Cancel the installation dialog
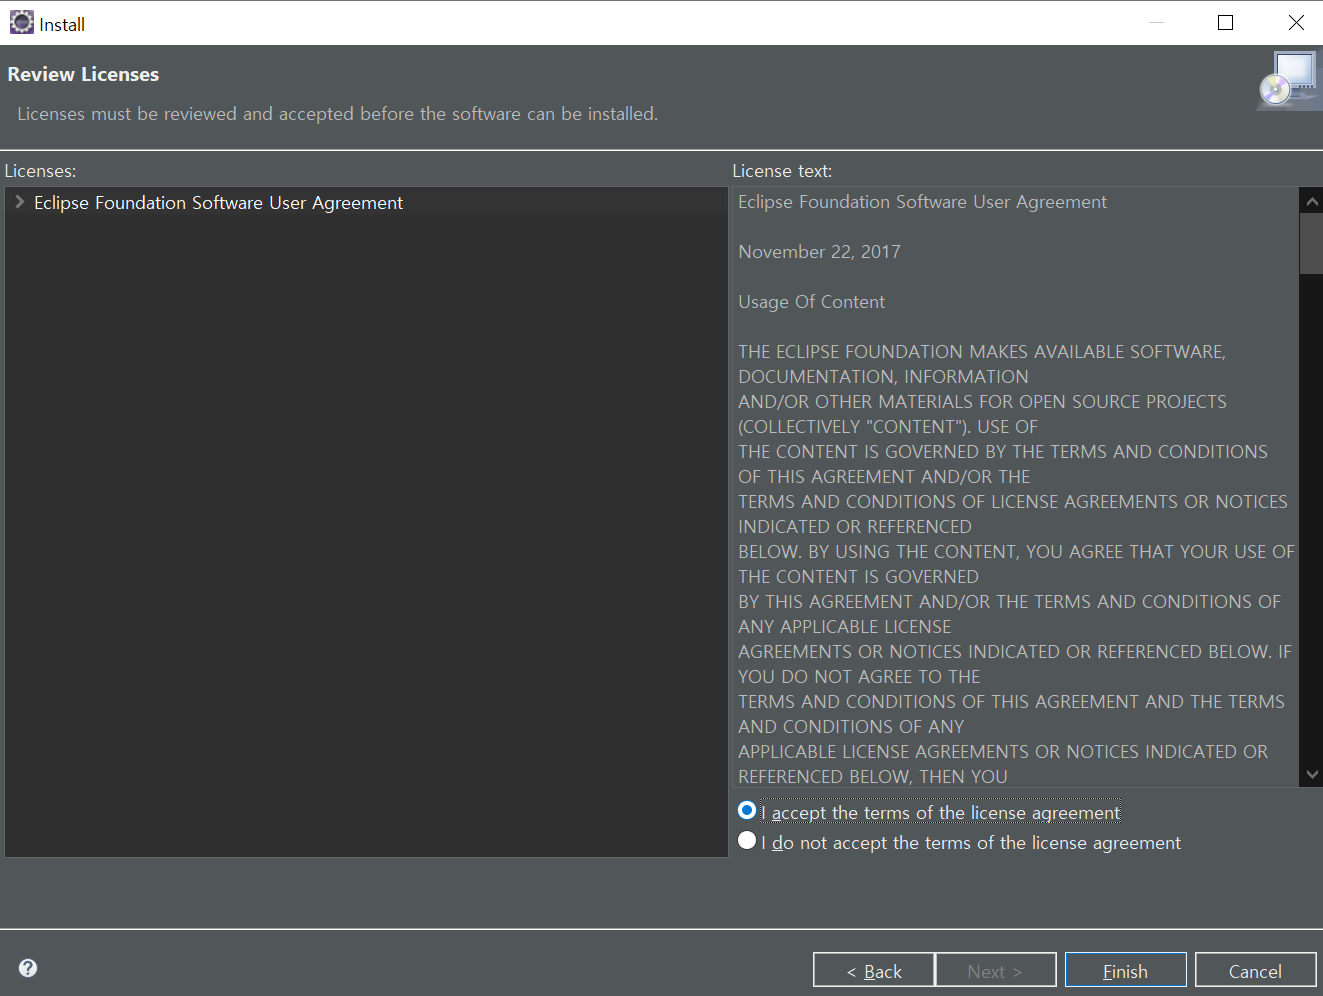 click(x=1255, y=970)
